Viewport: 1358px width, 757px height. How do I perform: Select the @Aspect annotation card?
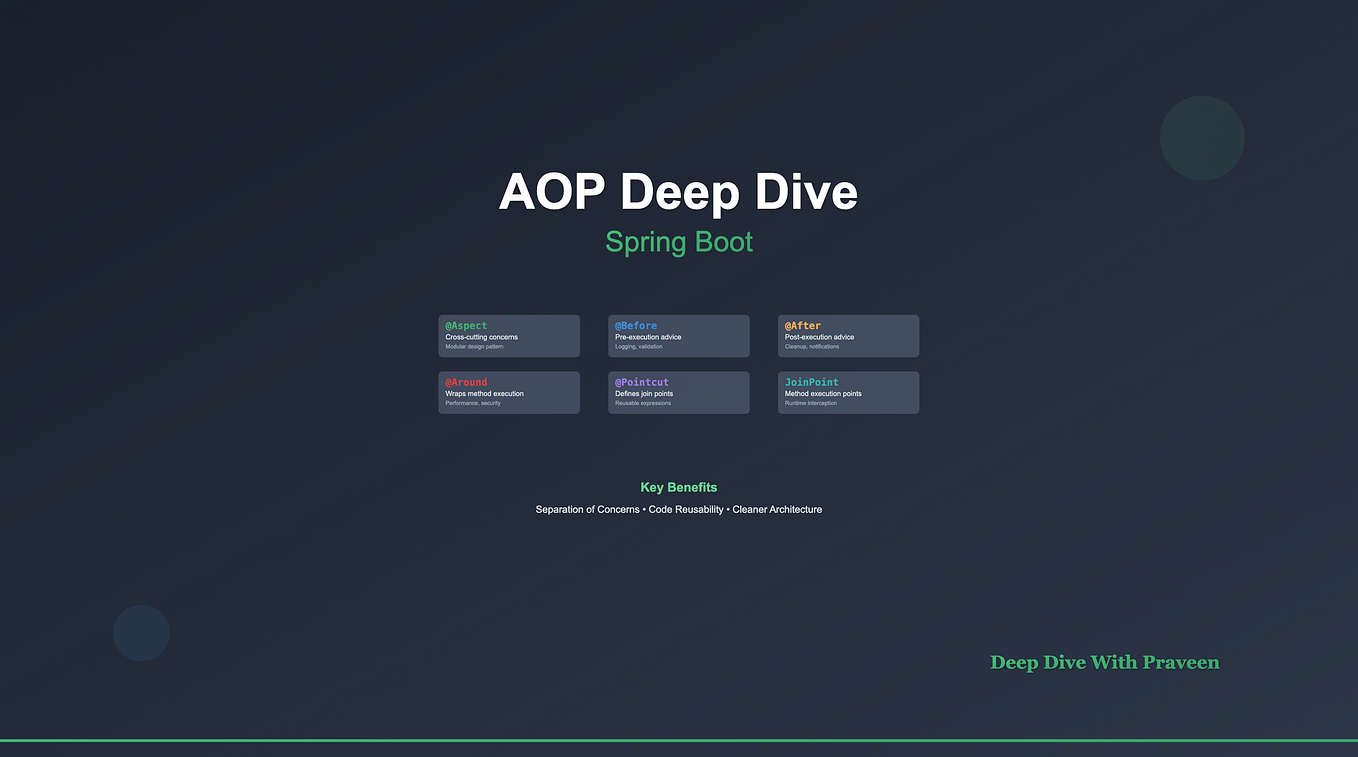point(509,335)
